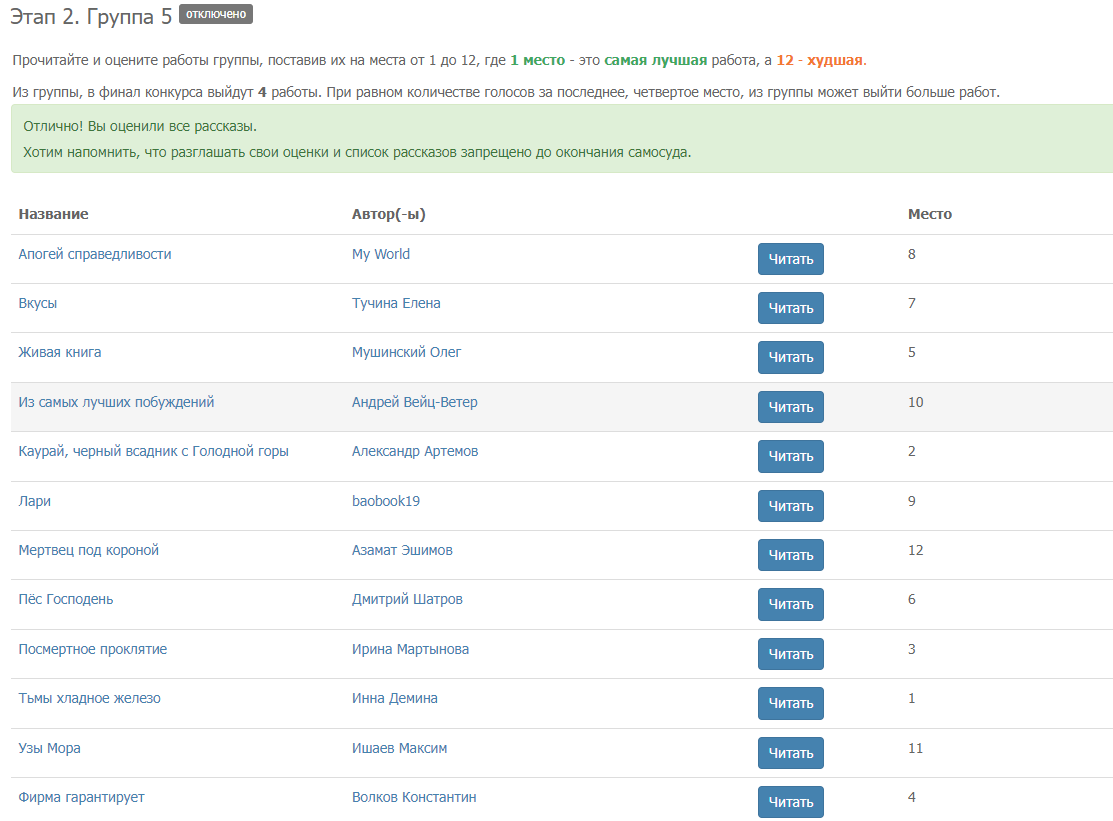
Task: View author Андрей Вейц-Ветер profile
Action: coord(414,402)
